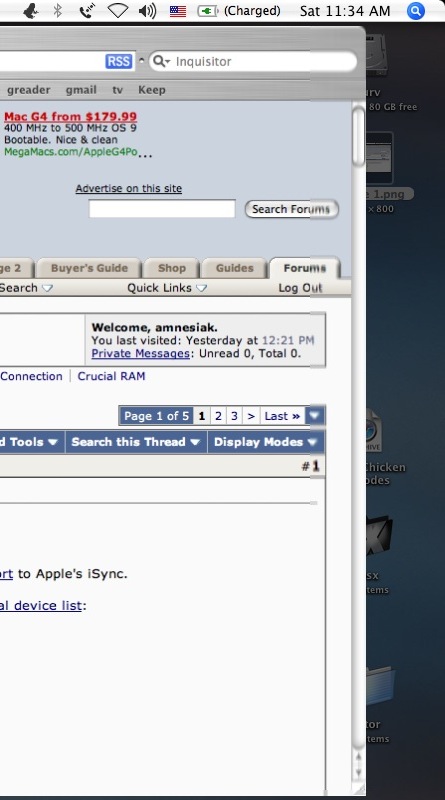Open the Crucial RAM sponsor link

111,376
